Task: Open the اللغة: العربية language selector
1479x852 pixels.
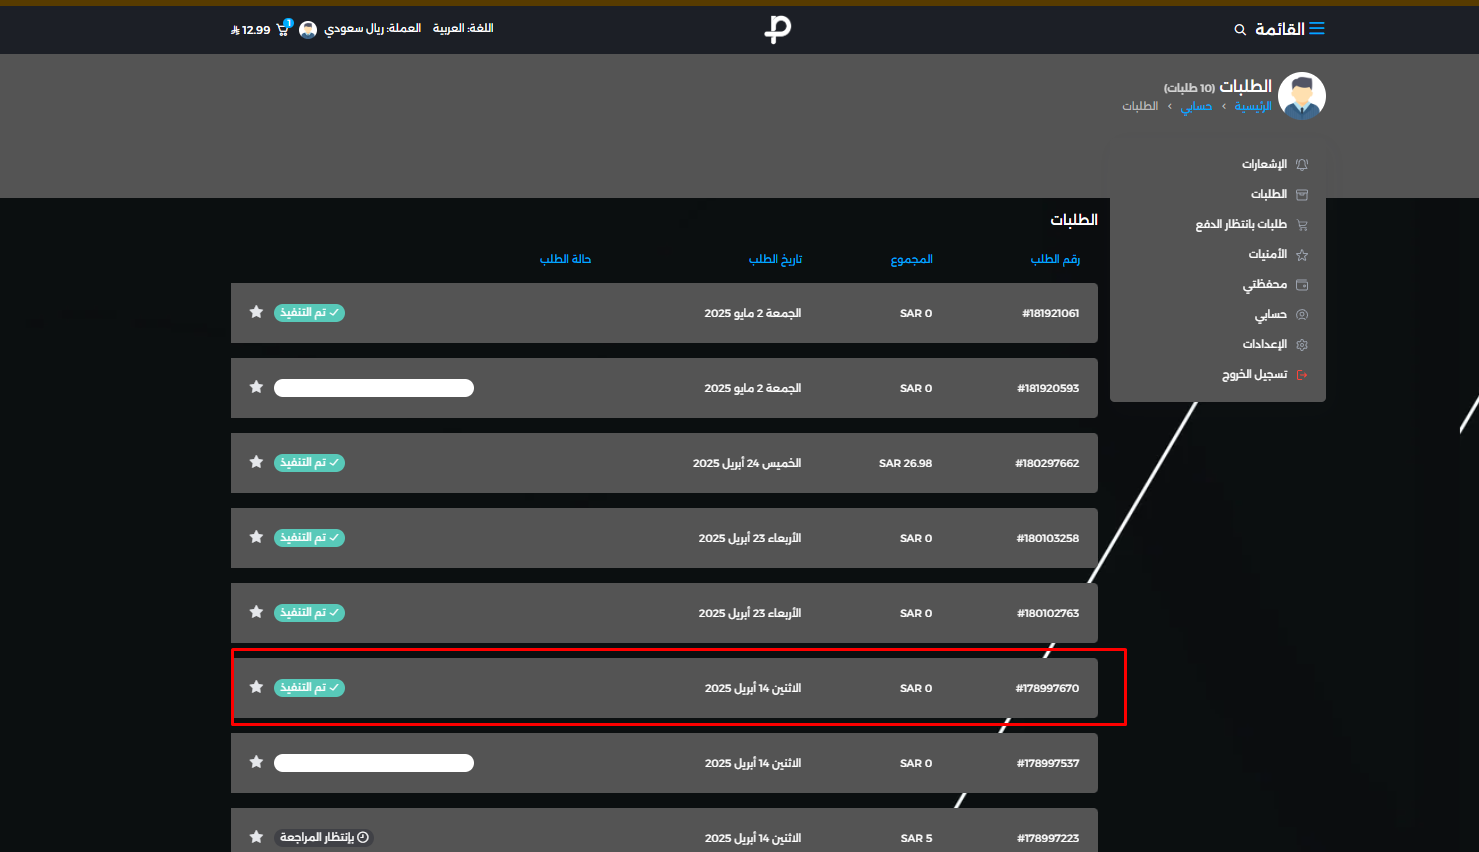Action: coord(463,28)
